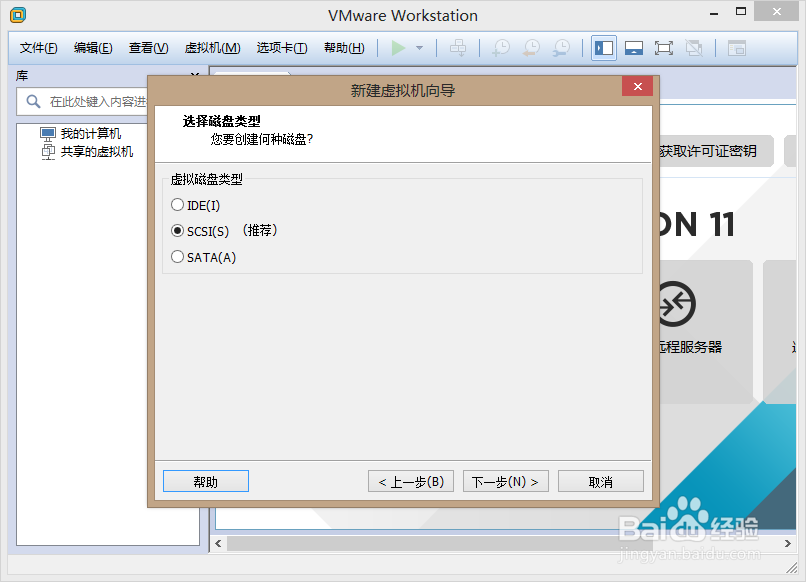Image resolution: width=806 pixels, height=582 pixels.
Task: Click the horizontal scrollbar right arrow
Action: point(787,543)
